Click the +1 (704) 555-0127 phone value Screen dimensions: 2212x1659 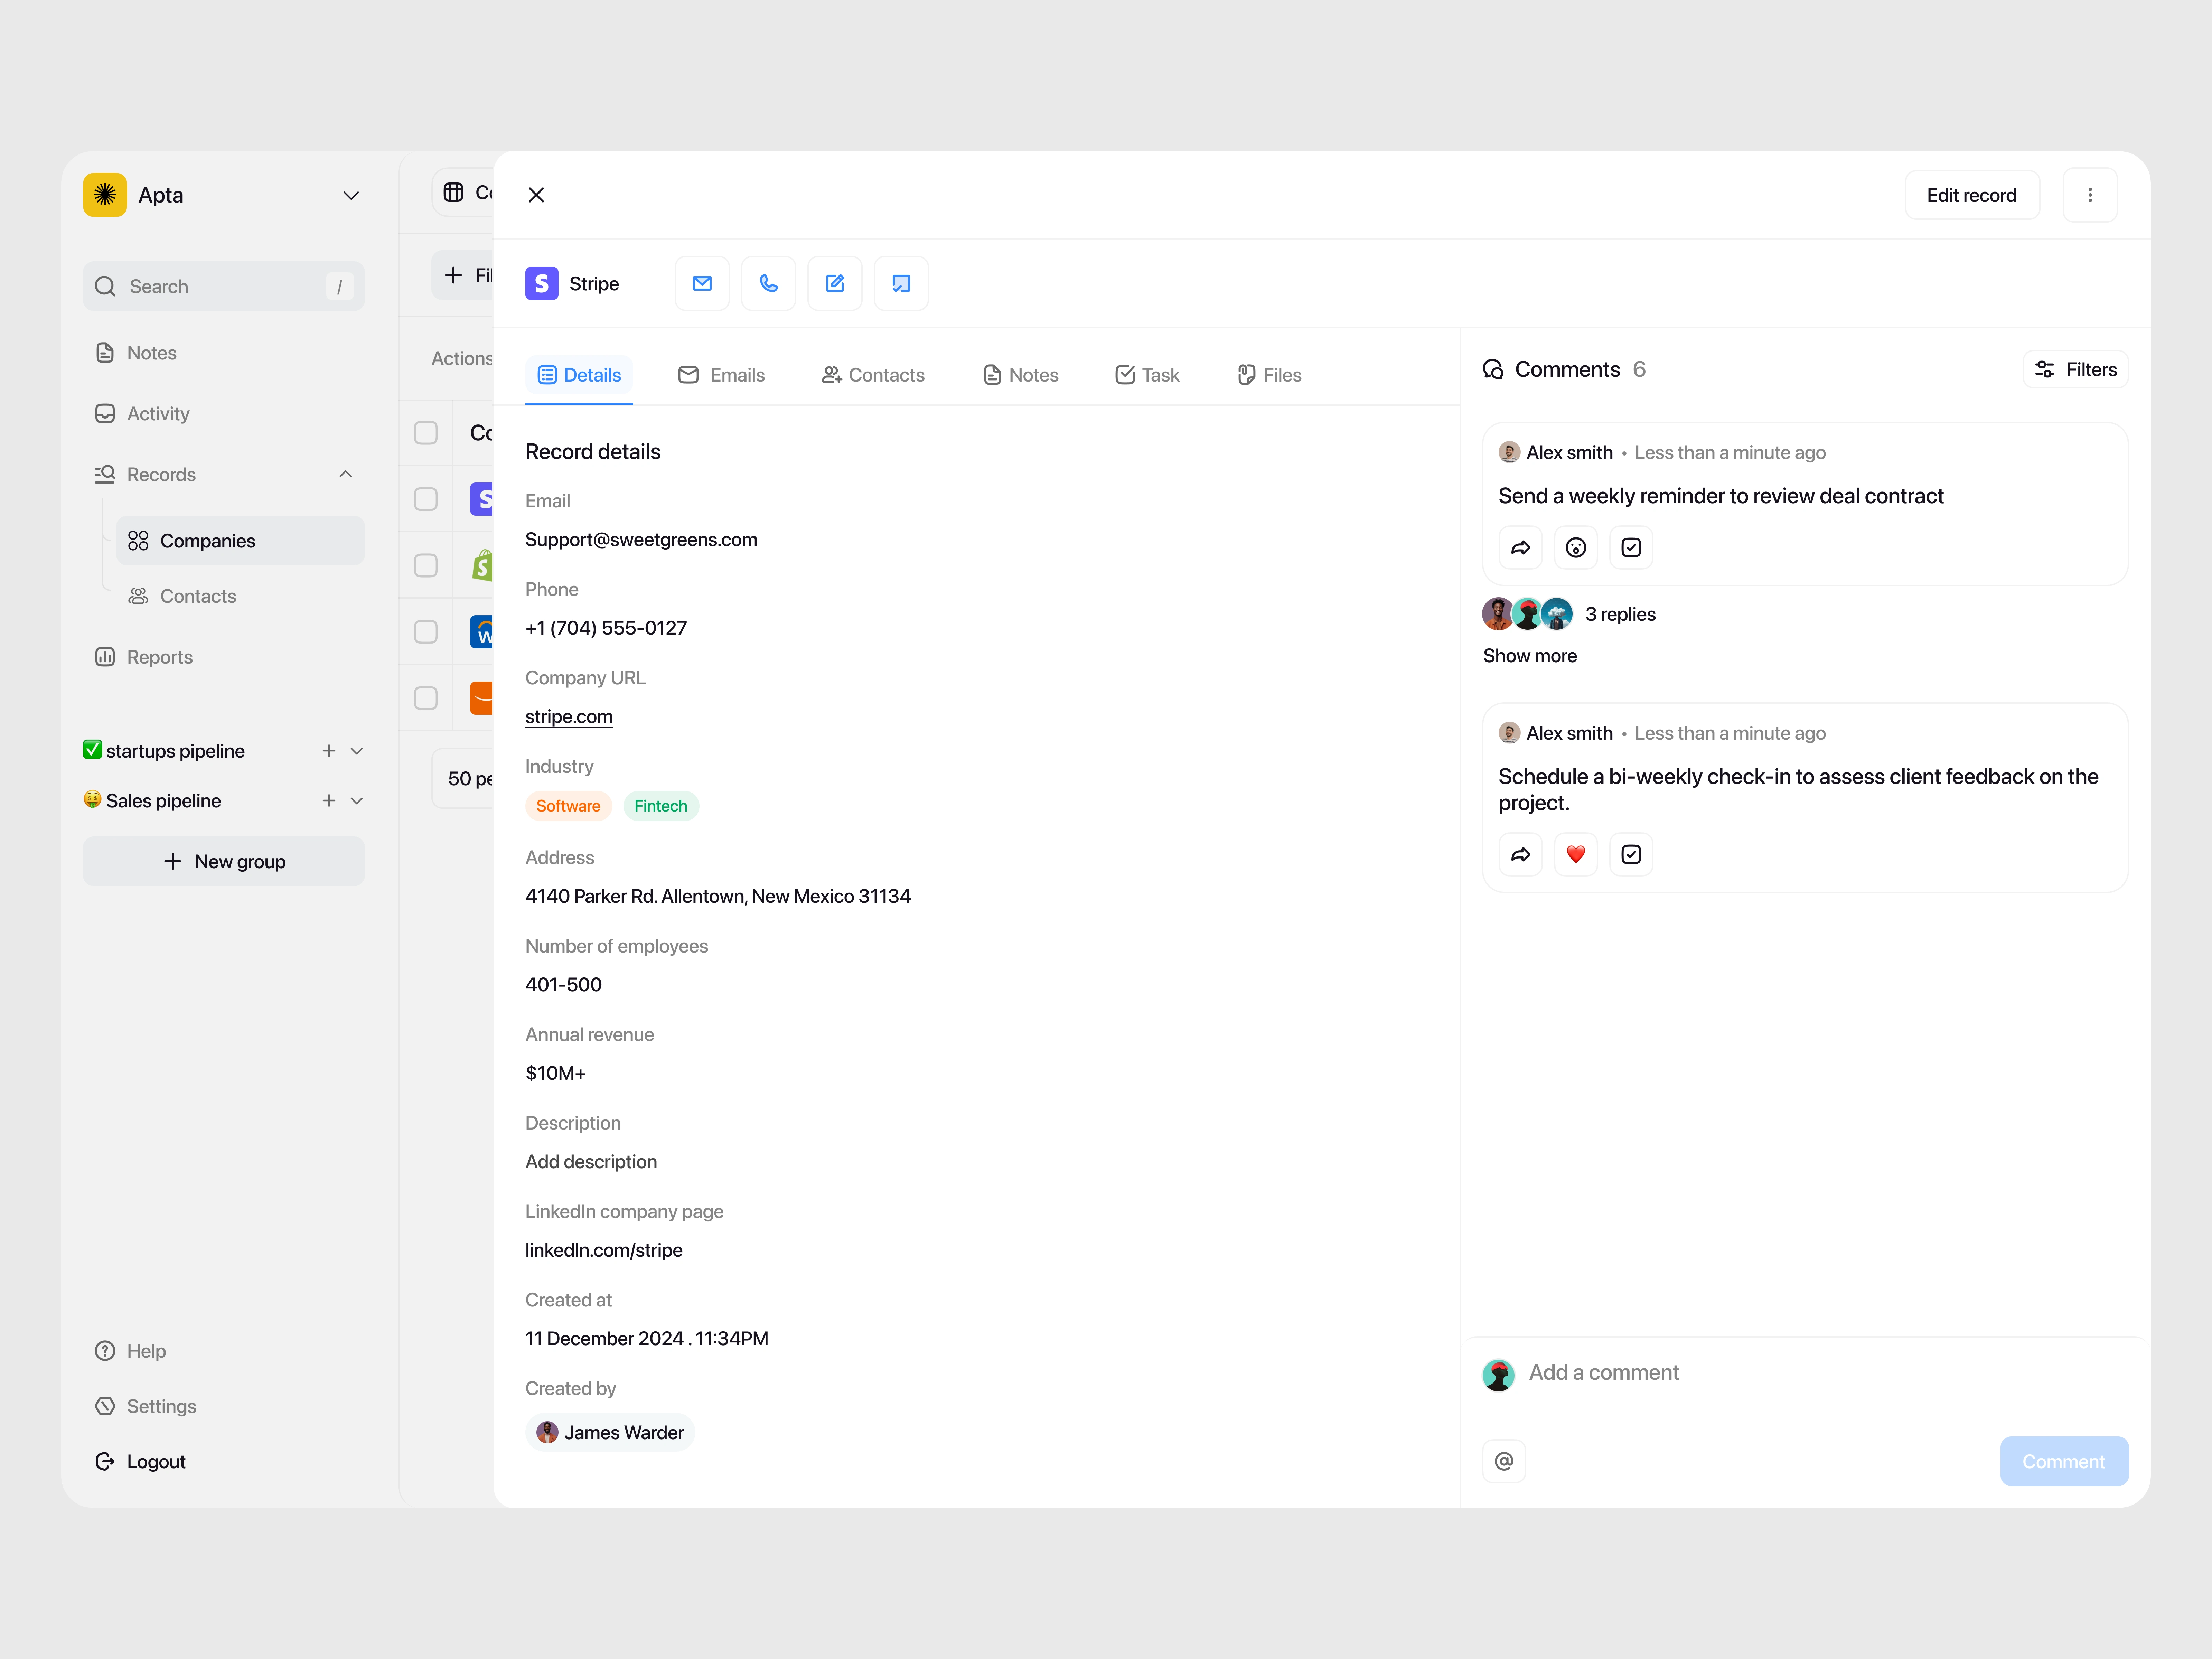click(x=606, y=628)
